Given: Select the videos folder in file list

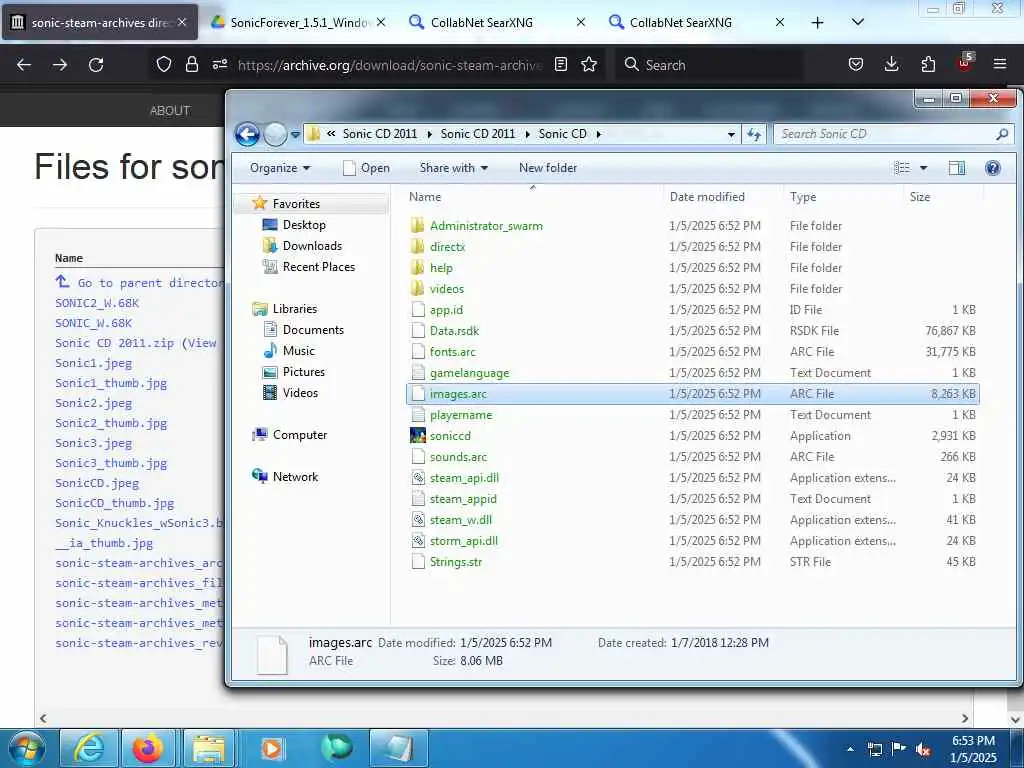Looking at the screenshot, I should click(447, 289).
